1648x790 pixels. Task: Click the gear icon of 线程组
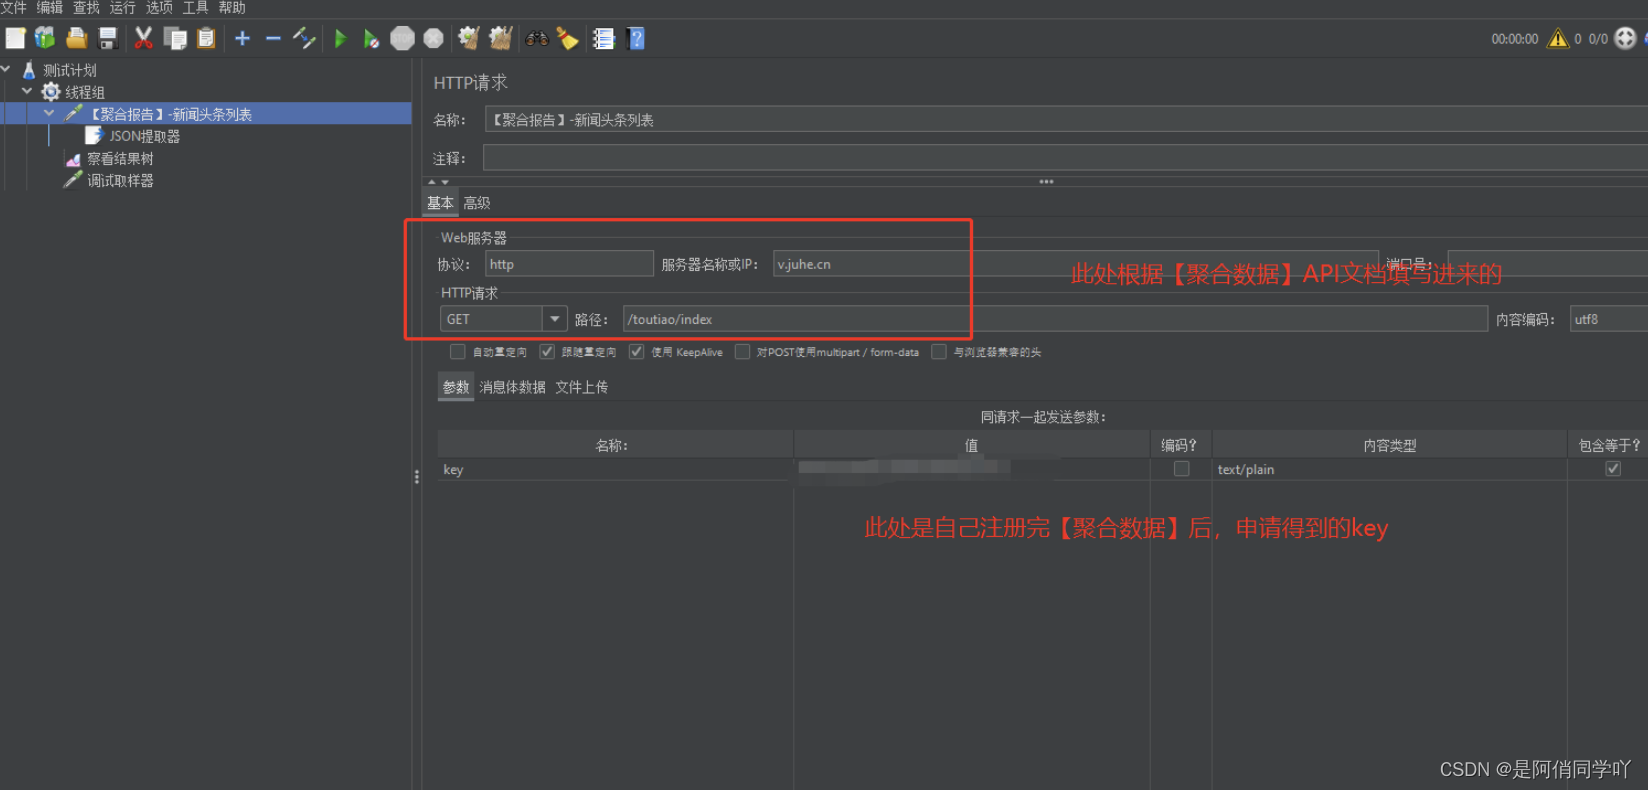click(51, 92)
